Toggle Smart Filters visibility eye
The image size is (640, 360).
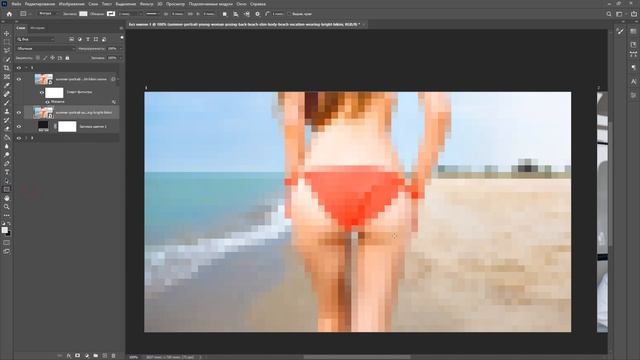[x=41, y=93]
